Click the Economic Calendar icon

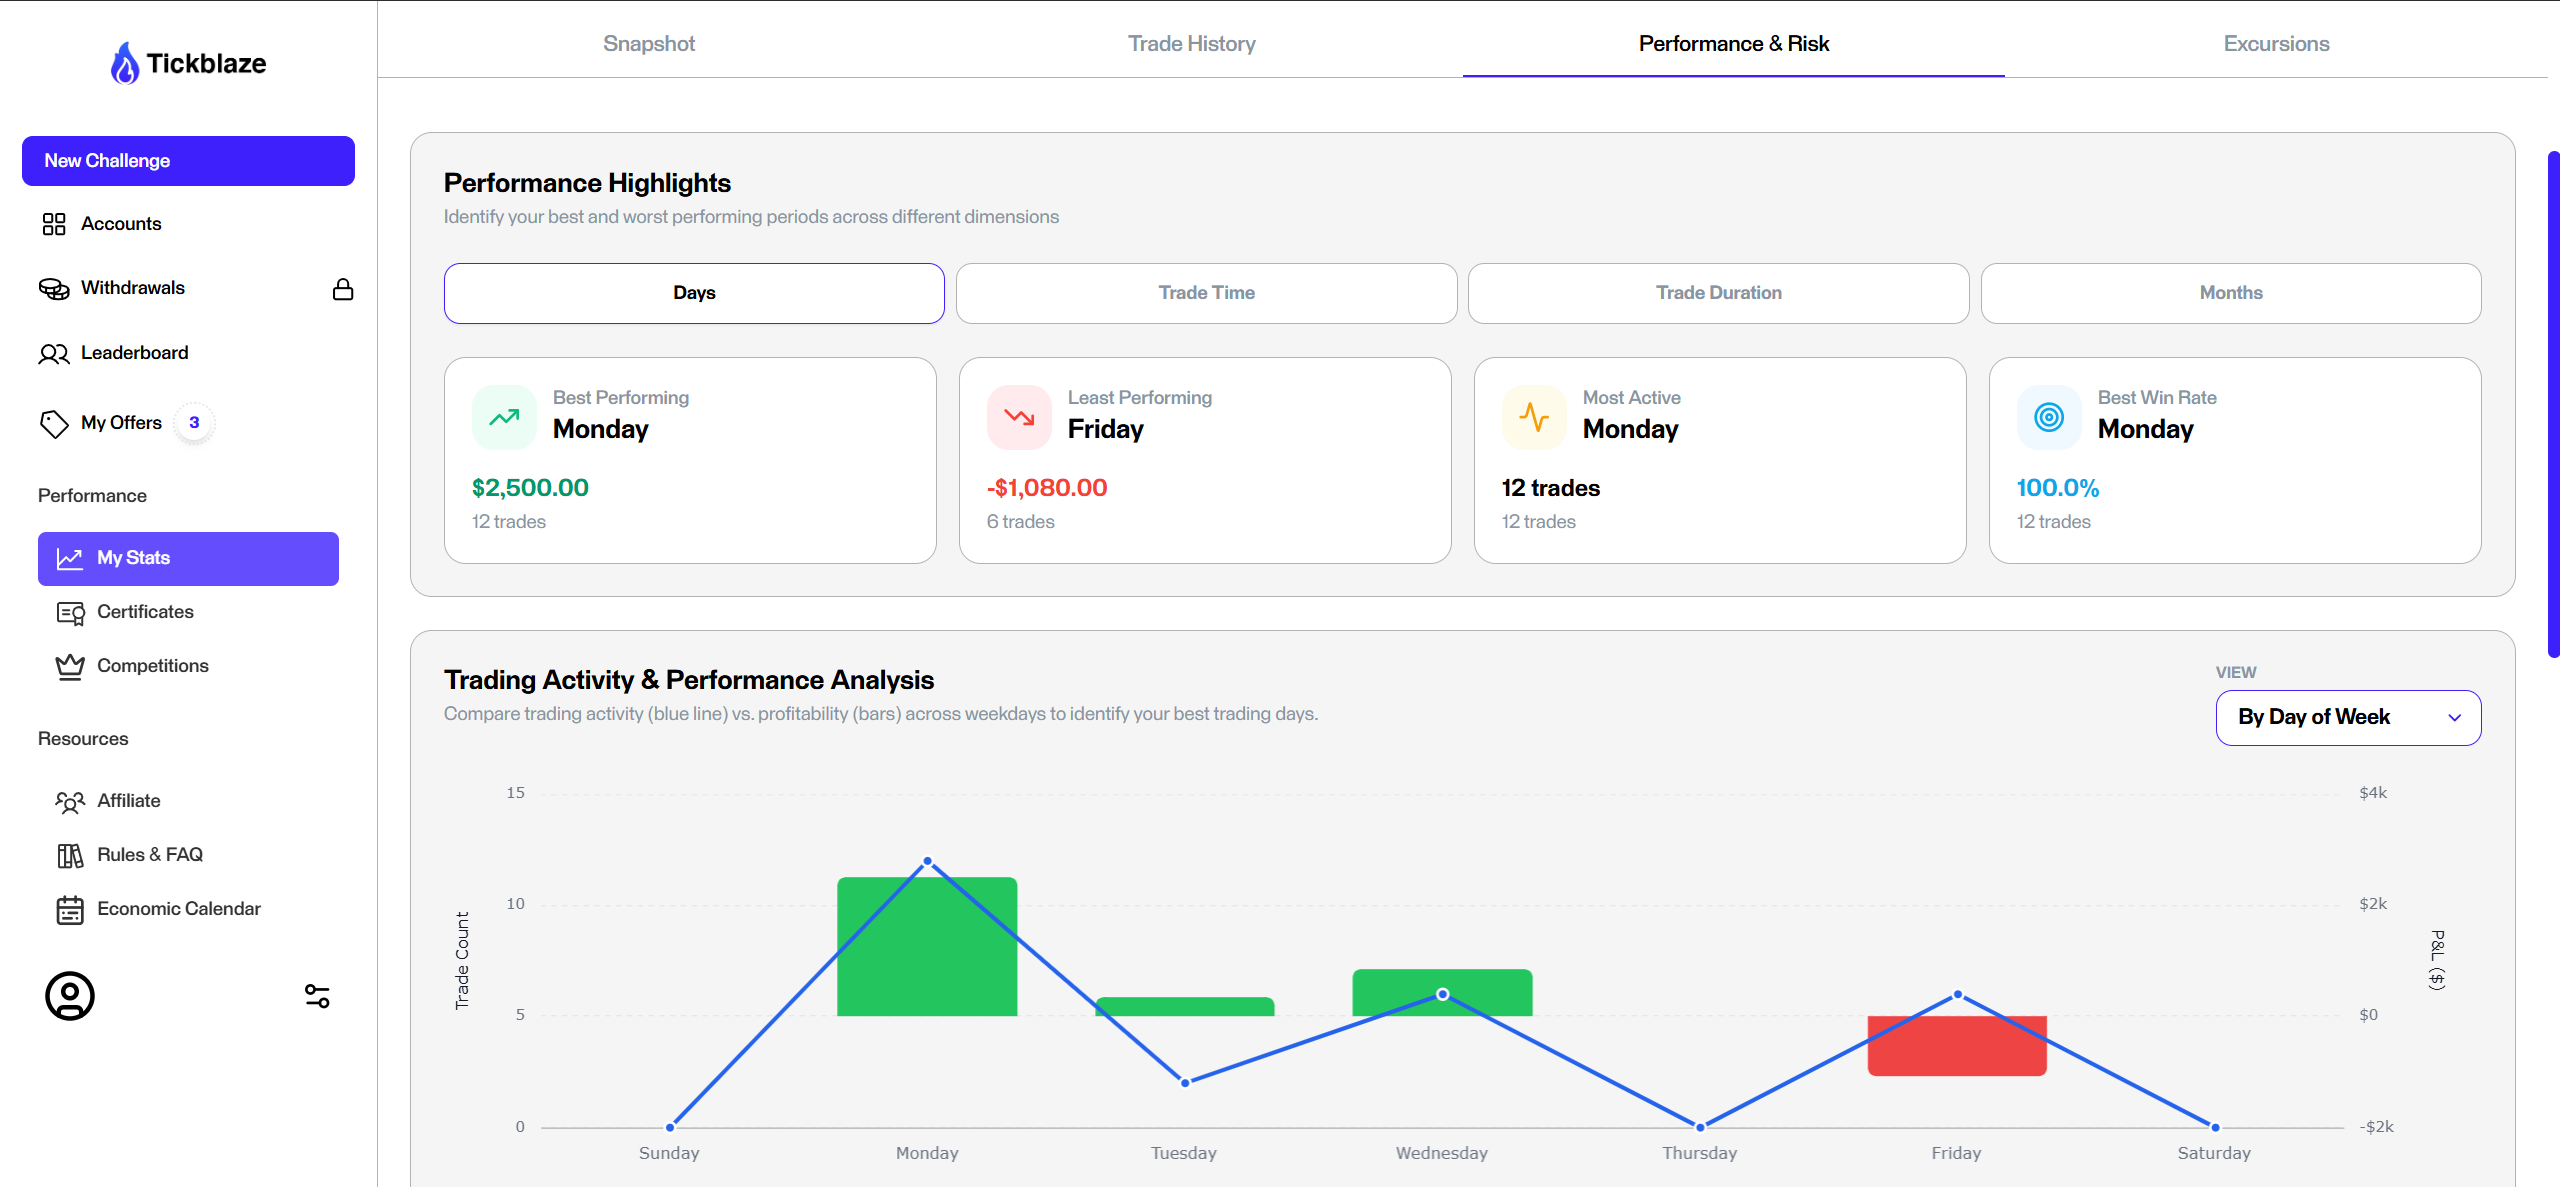(70, 910)
